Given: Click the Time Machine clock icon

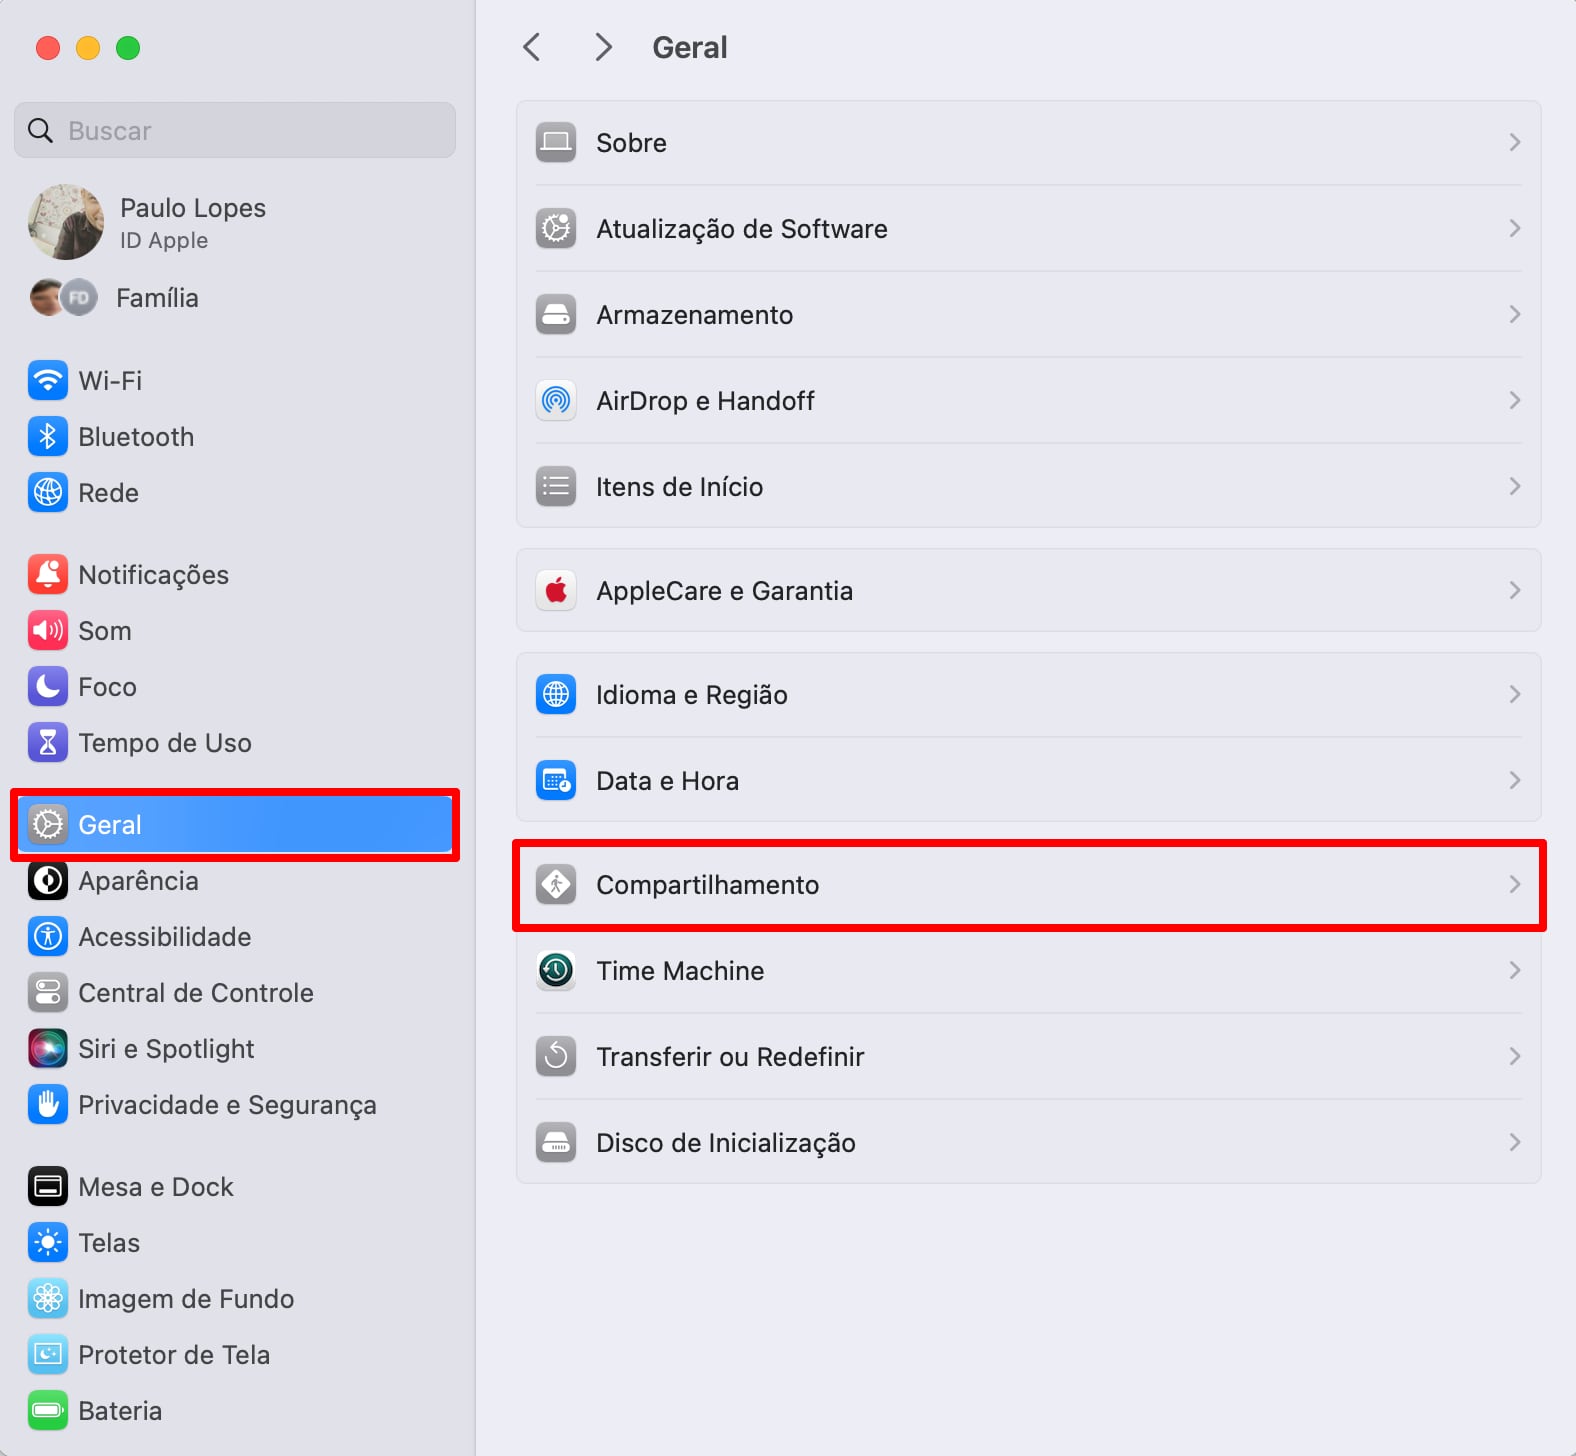Looking at the screenshot, I should (x=556, y=971).
